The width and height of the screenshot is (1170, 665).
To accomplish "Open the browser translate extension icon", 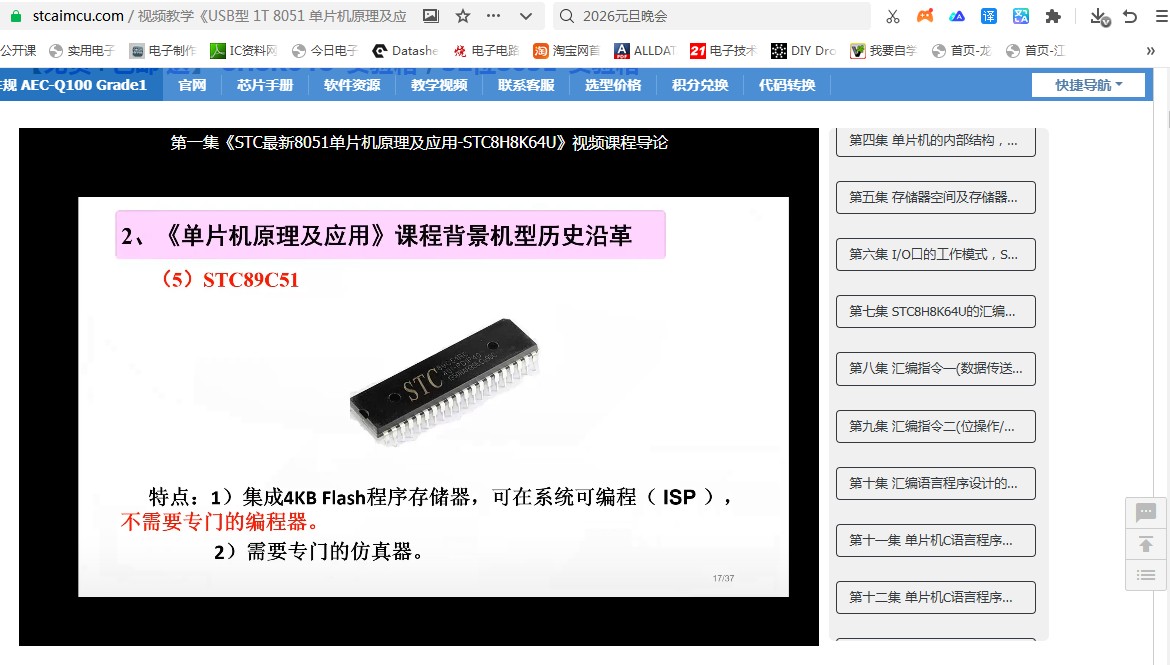I will 987,15.
